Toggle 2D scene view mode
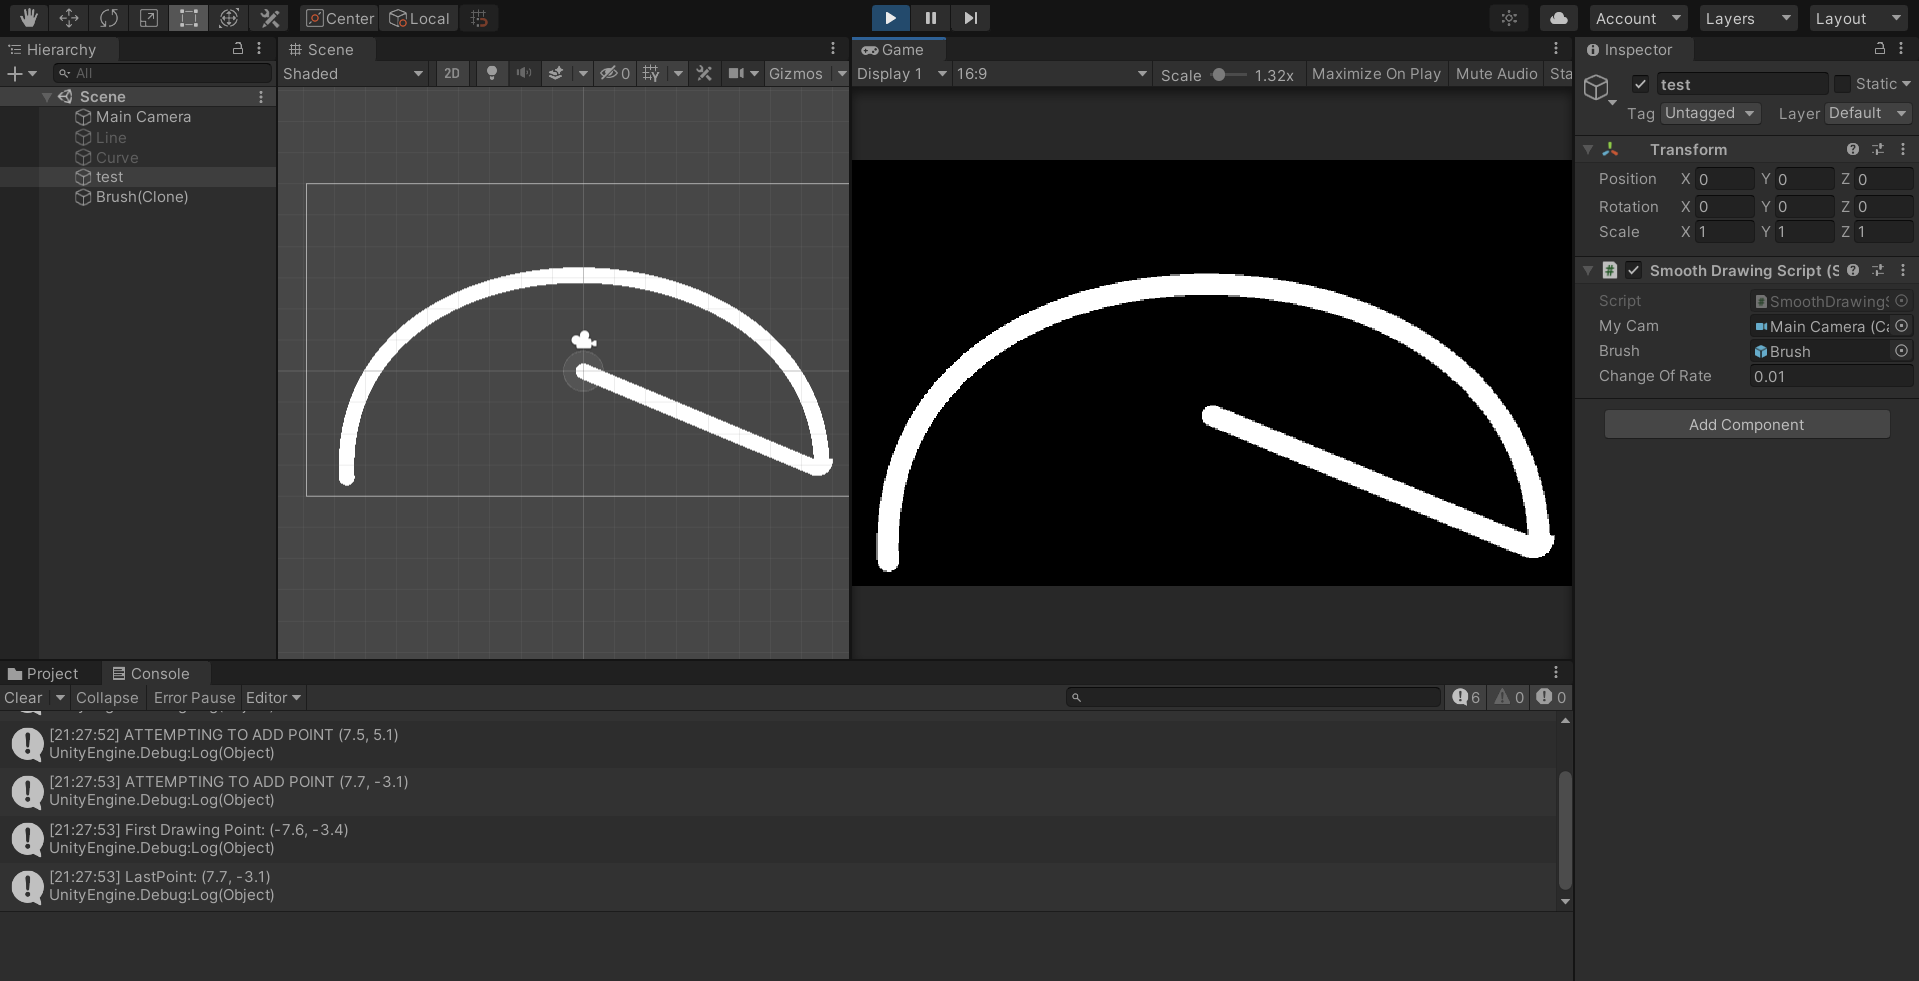The width and height of the screenshot is (1919, 981). [452, 73]
